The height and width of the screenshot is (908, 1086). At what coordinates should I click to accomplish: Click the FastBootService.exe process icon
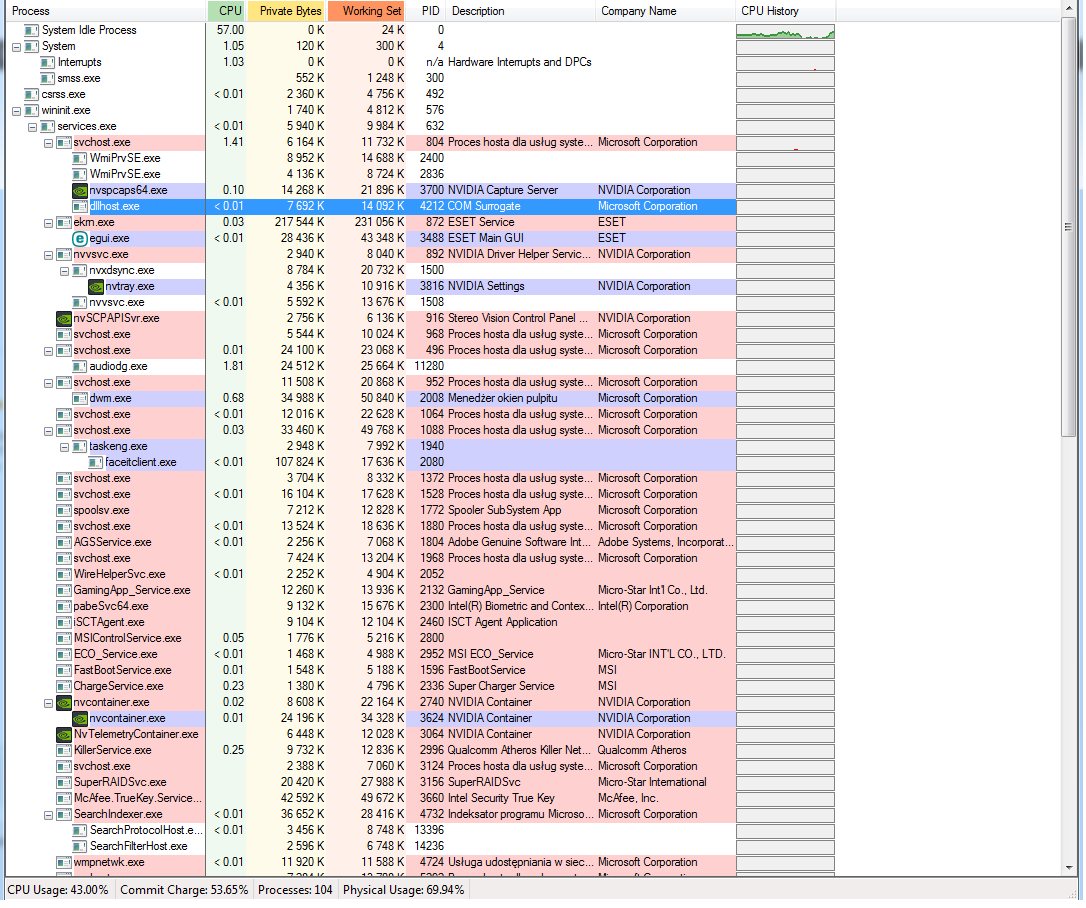click(64, 670)
